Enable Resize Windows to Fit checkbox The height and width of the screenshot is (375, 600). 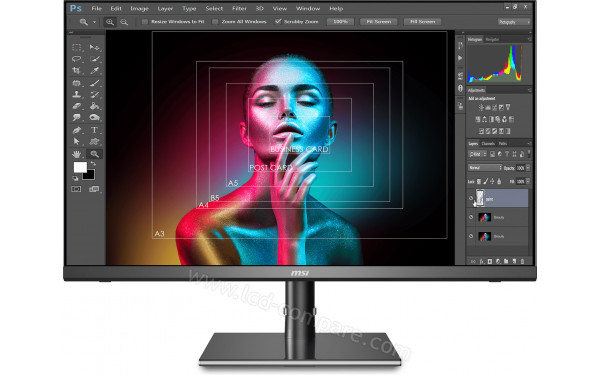pyautogui.click(x=145, y=22)
